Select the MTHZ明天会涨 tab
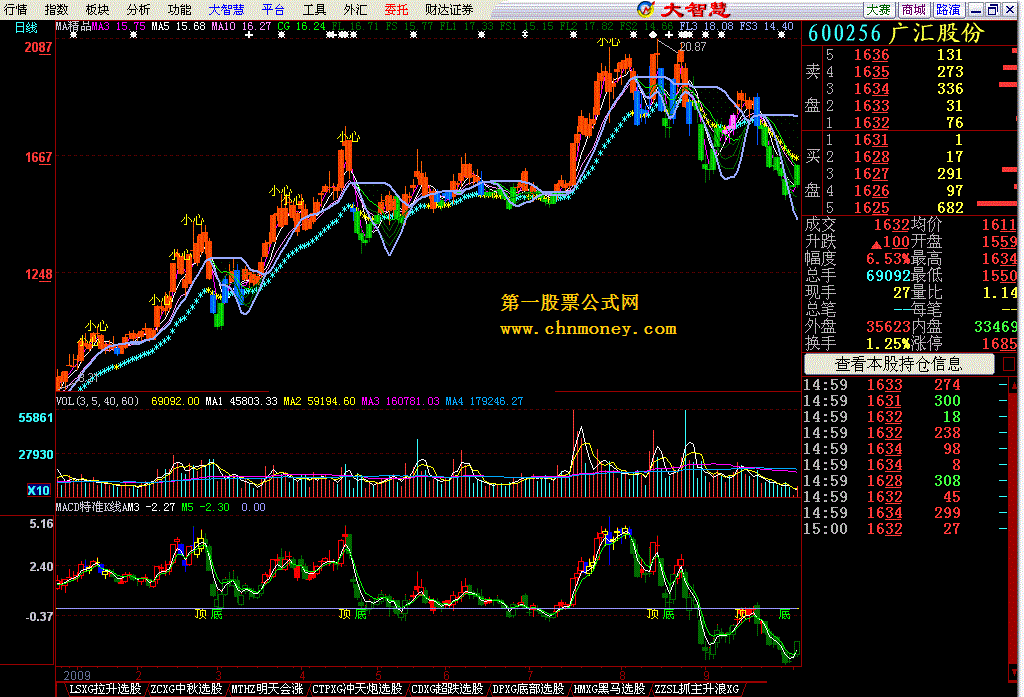Image resolution: width=1024 pixels, height=697 pixels. (267, 689)
